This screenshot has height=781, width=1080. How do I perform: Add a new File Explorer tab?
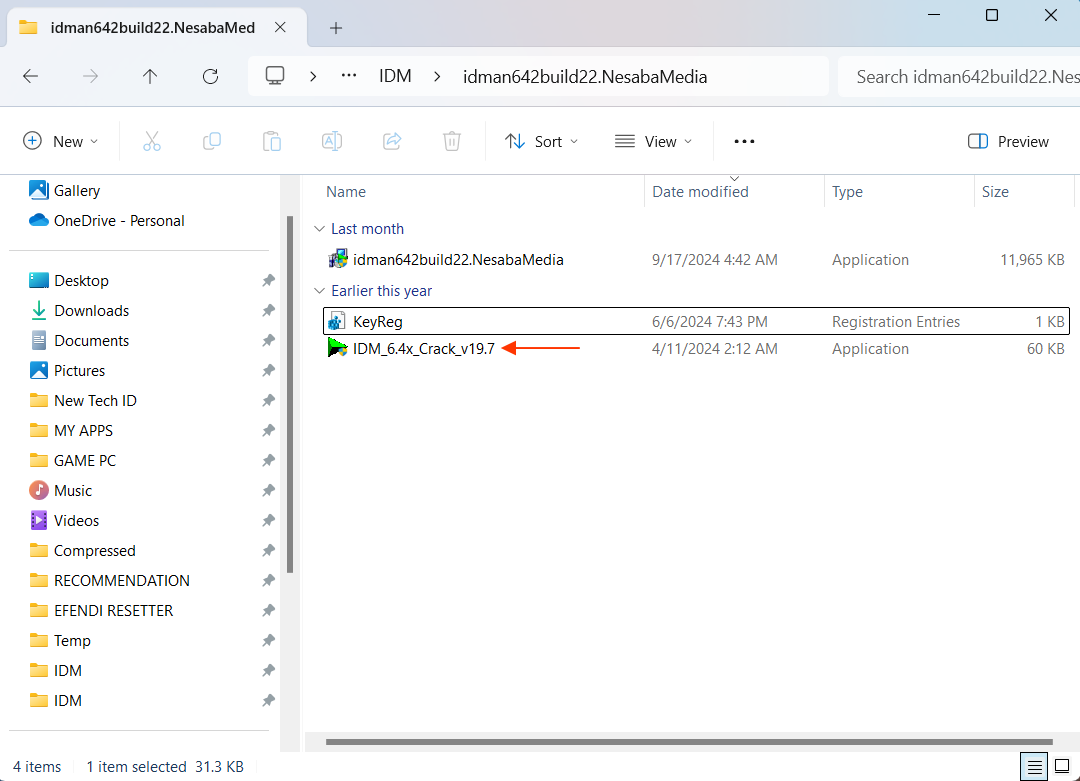click(335, 28)
